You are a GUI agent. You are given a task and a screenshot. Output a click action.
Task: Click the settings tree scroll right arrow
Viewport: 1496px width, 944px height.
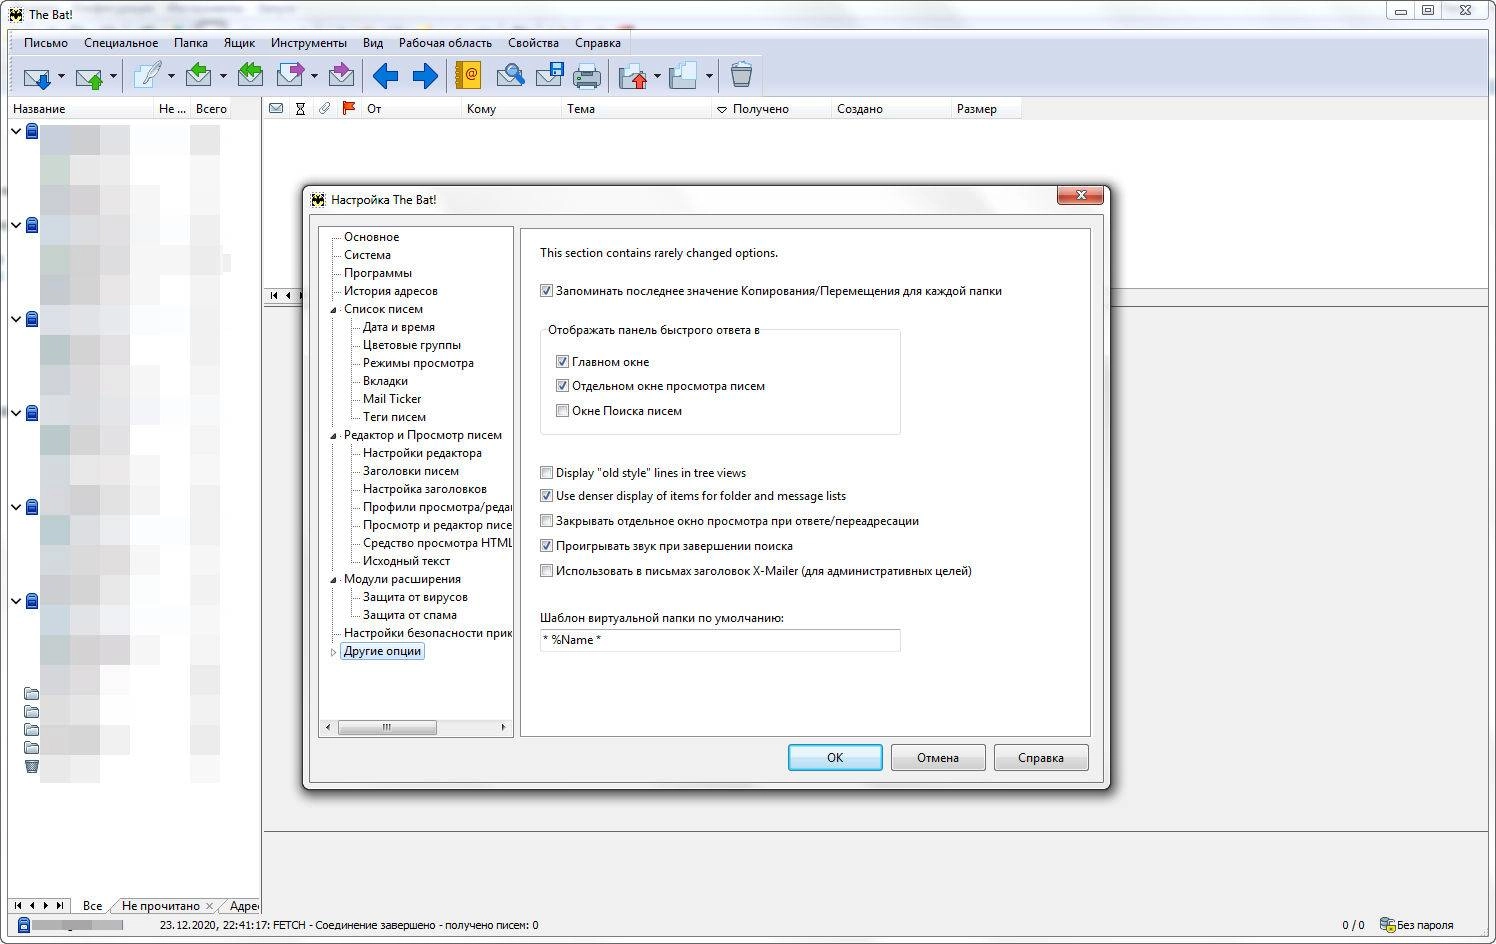tap(503, 727)
